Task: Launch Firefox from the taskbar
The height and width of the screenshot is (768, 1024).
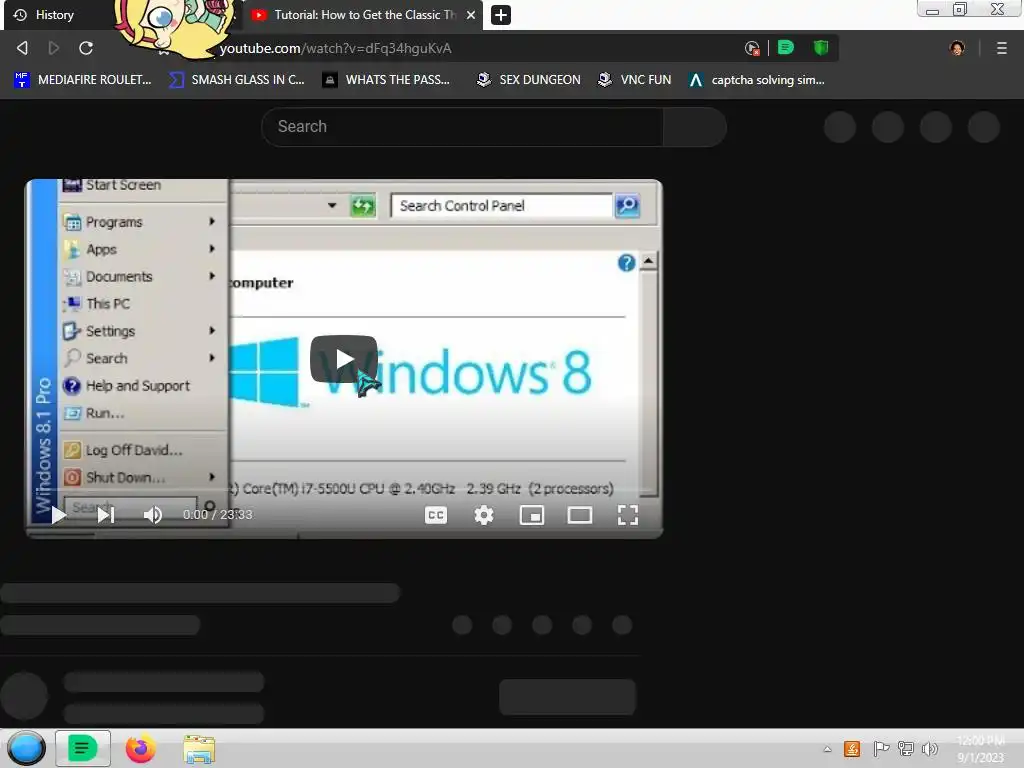Action: [140, 749]
